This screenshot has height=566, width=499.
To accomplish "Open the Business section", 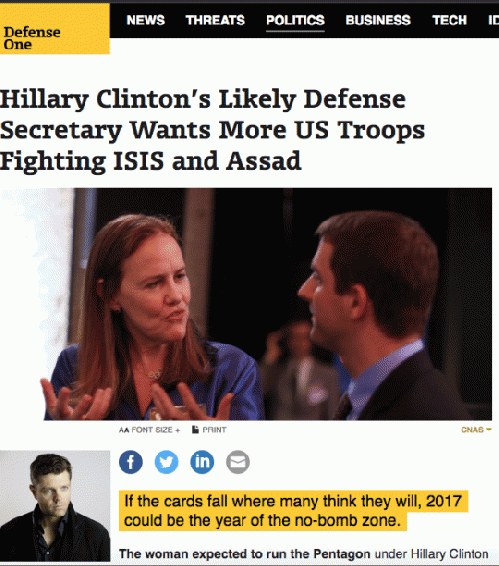I will [378, 20].
